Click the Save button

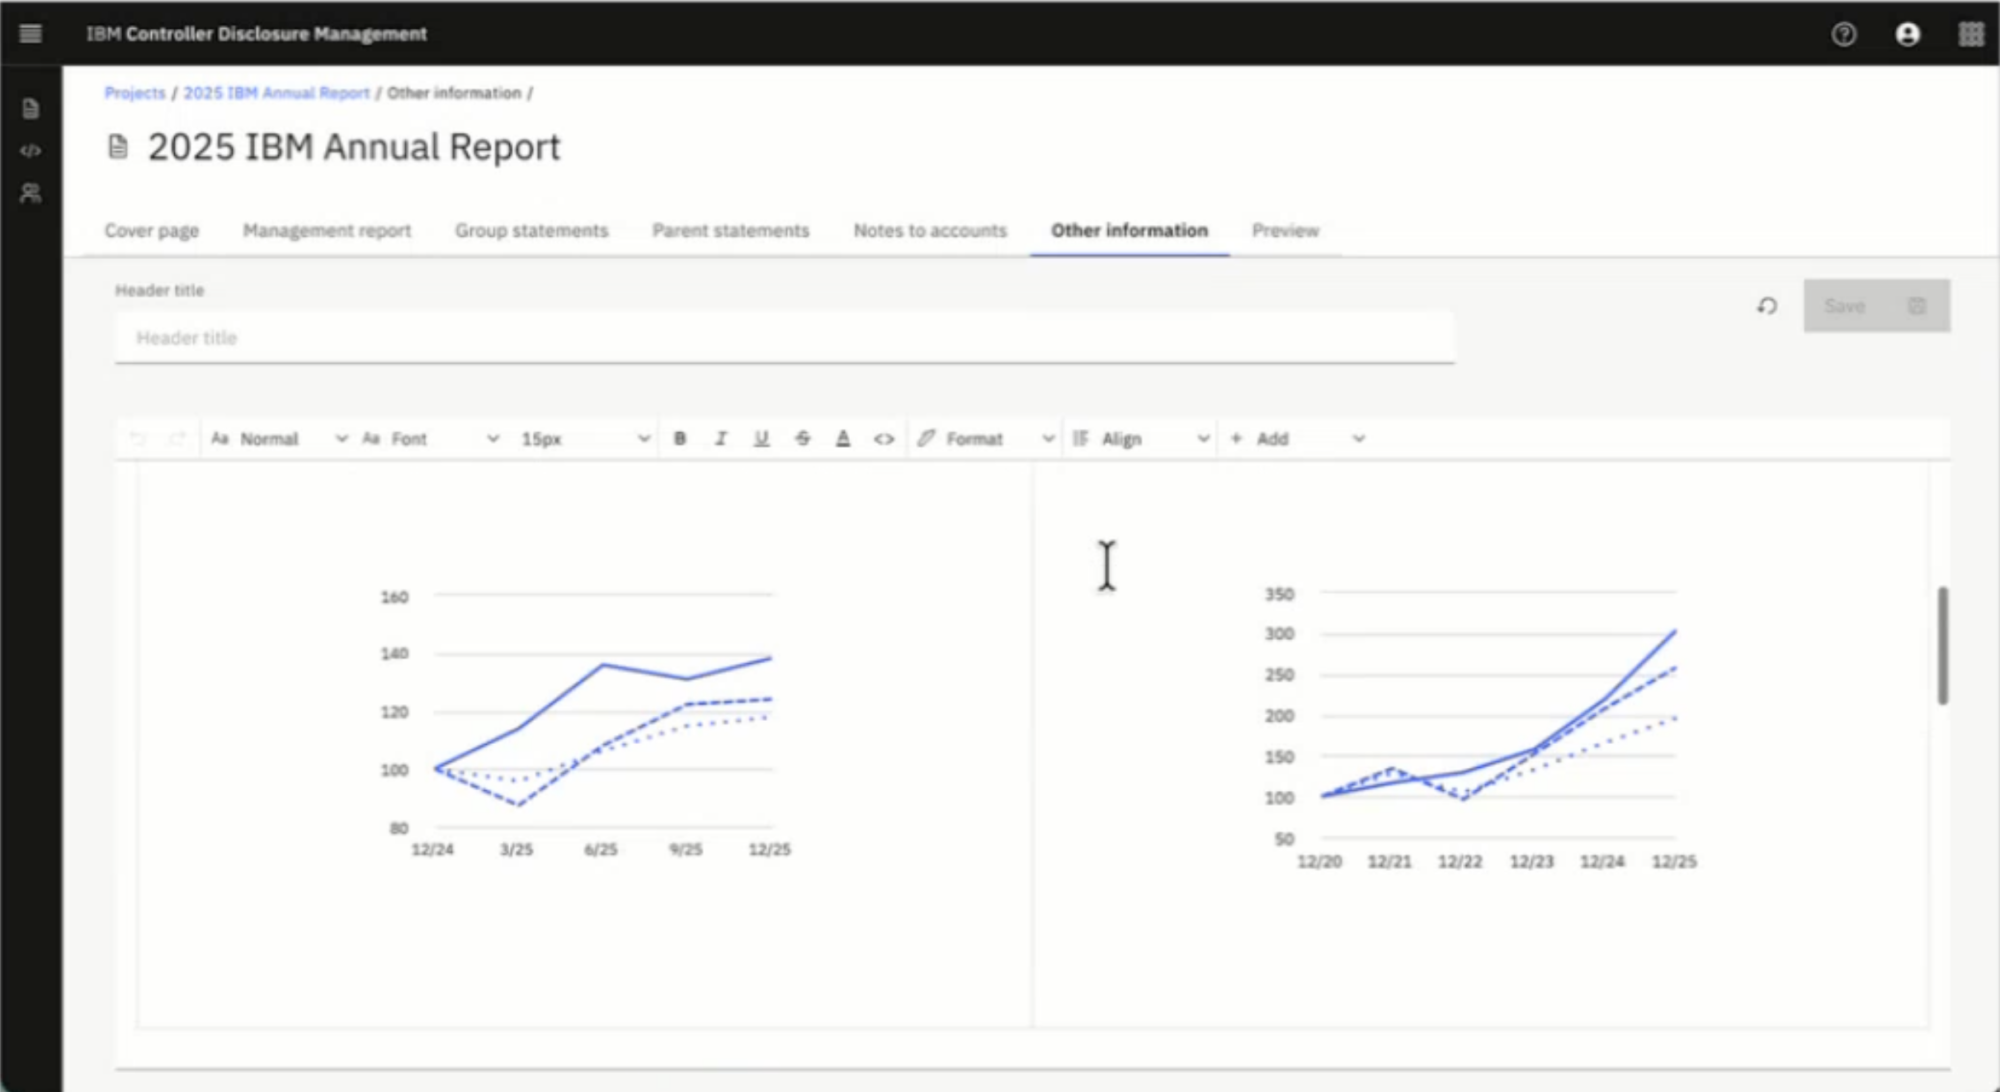(x=1876, y=306)
